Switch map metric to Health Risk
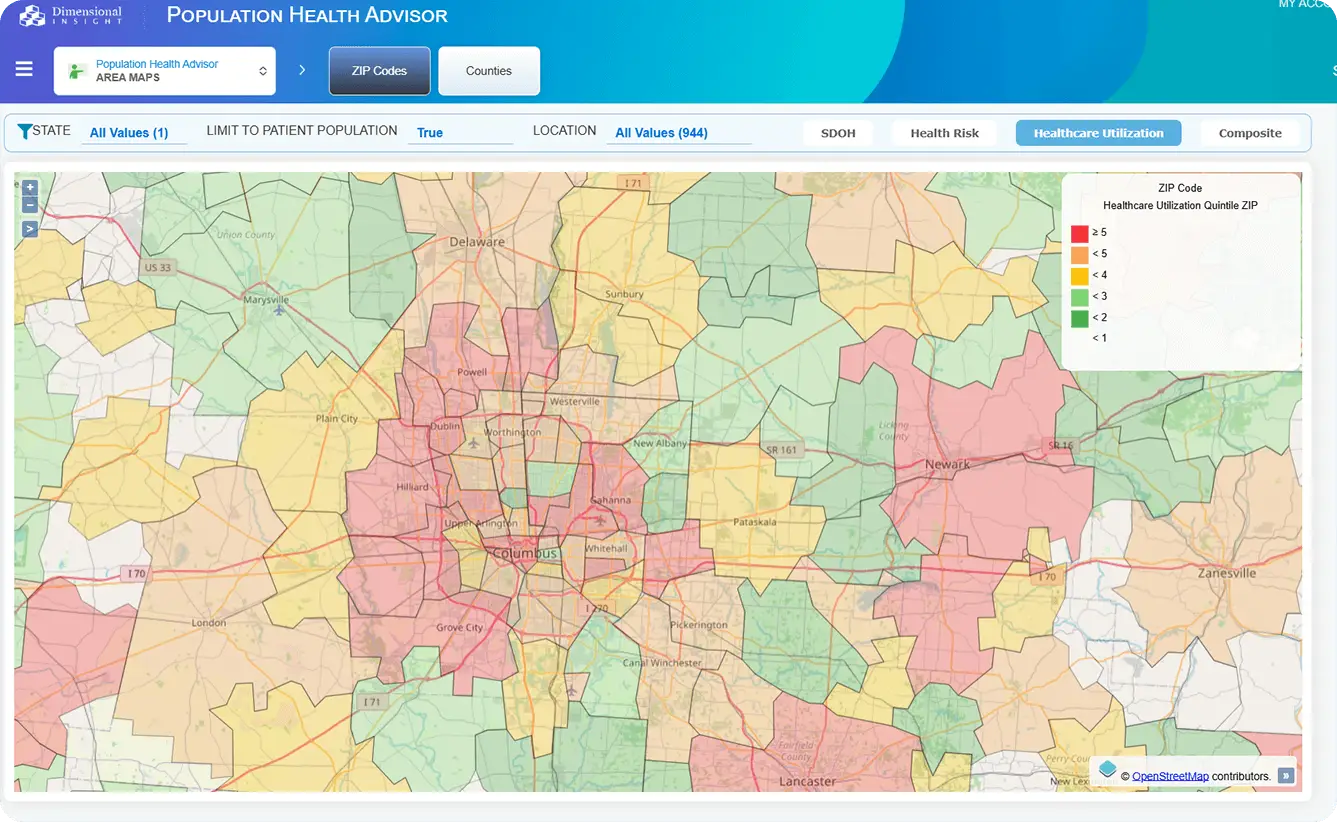 pyautogui.click(x=944, y=133)
